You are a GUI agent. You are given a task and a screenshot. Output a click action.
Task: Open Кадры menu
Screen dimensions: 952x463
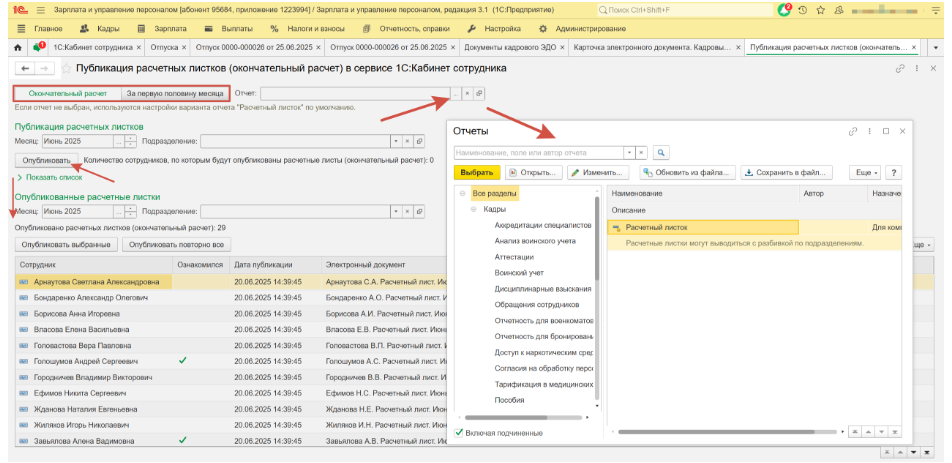[x=100, y=29]
